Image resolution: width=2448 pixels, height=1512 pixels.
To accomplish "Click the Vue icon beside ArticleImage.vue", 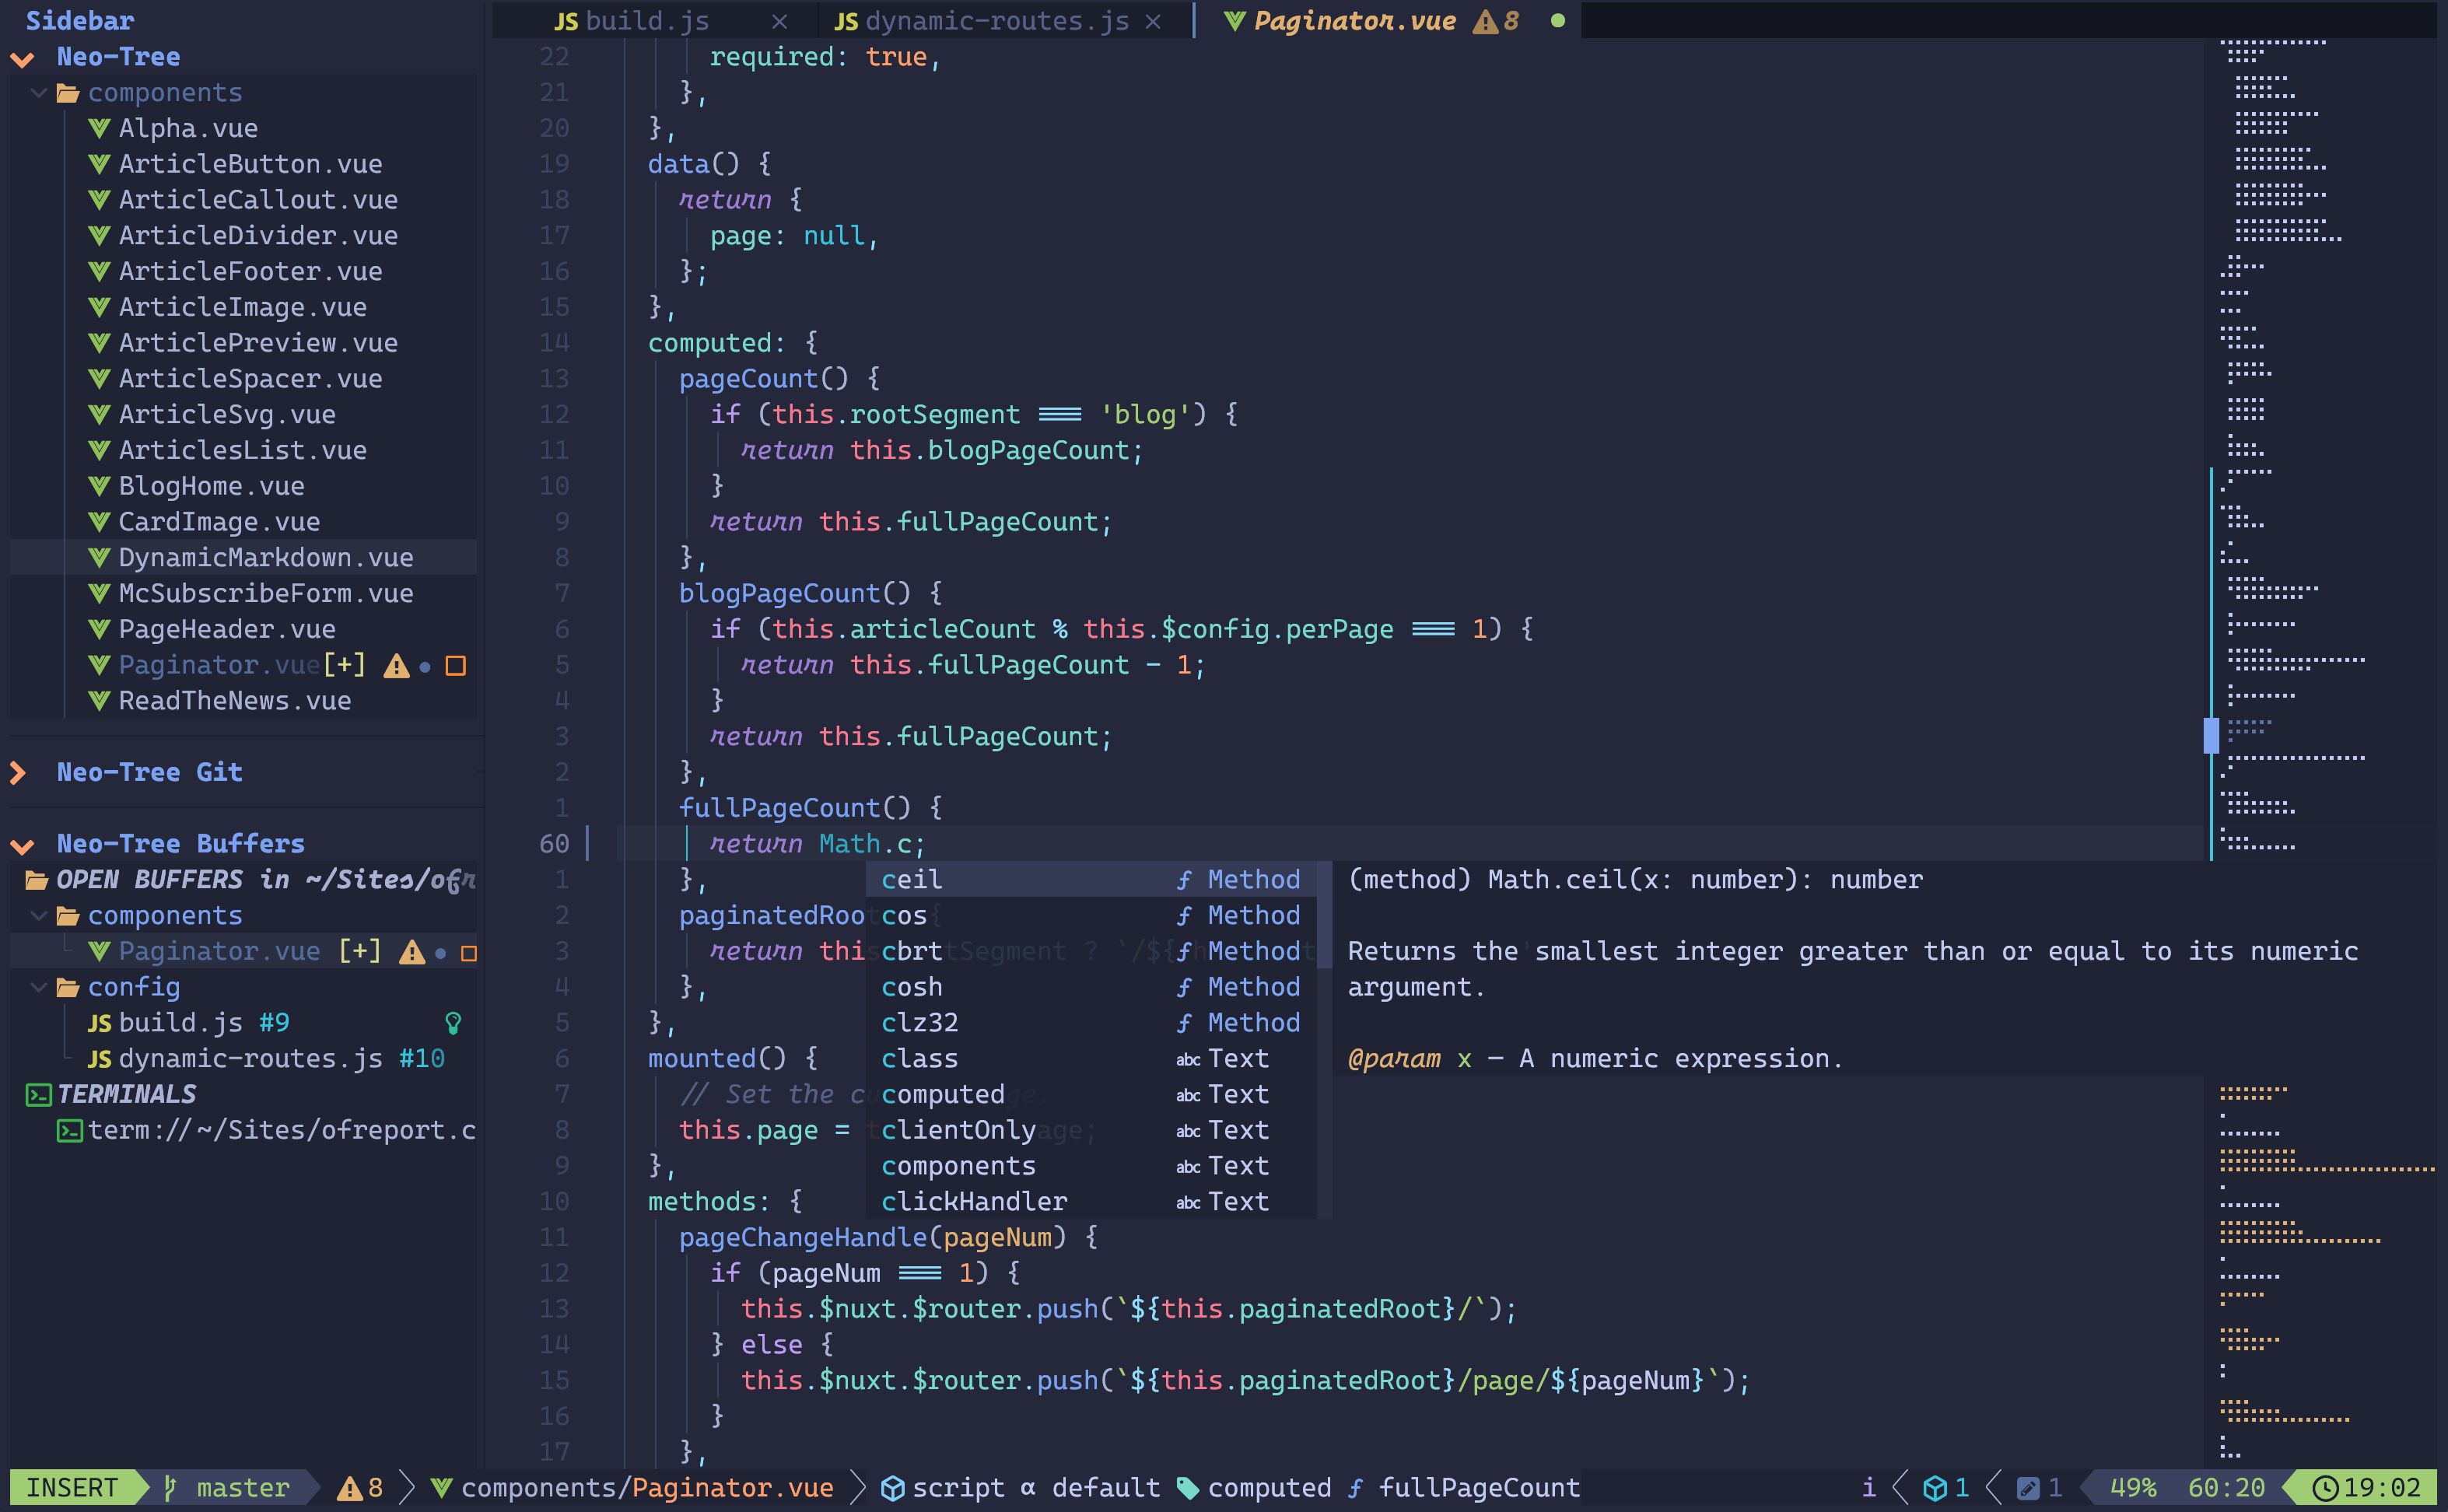I will click(99, 307).
